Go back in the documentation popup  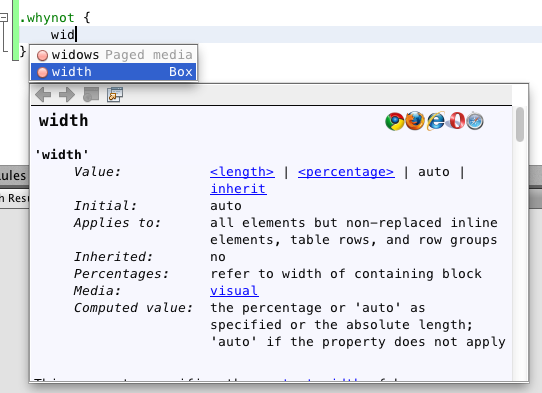43,94
